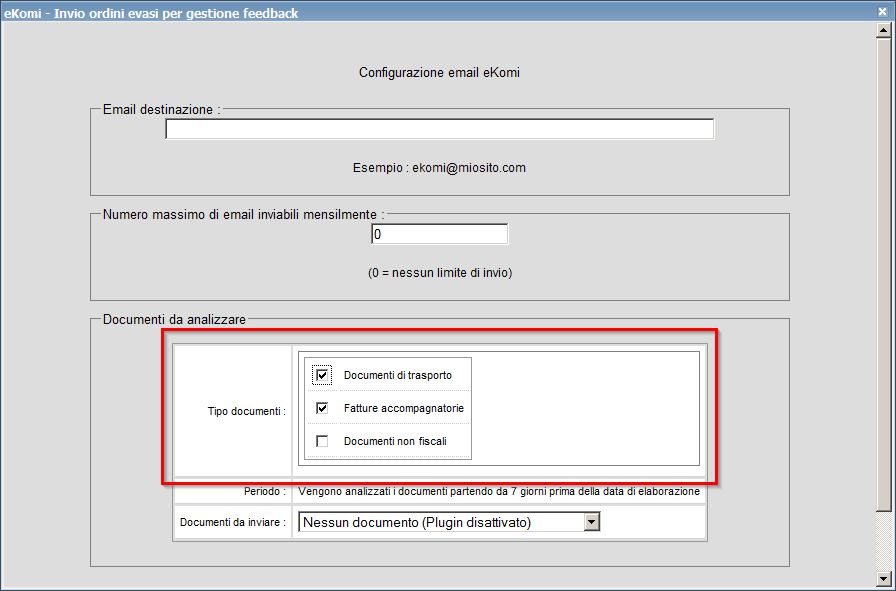Click the 'Periodo :' label
Screen dimensions: 896x591
click(265, 491)
